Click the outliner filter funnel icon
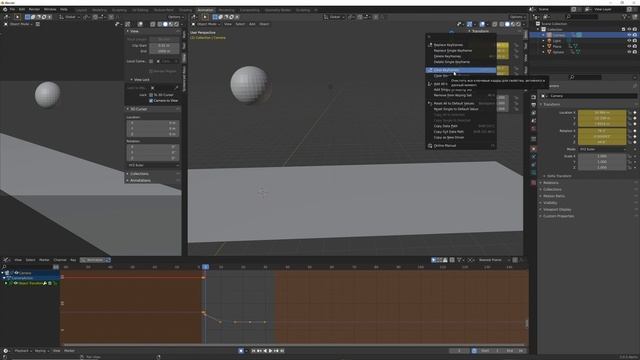The image size is (640, 360). 624,17
